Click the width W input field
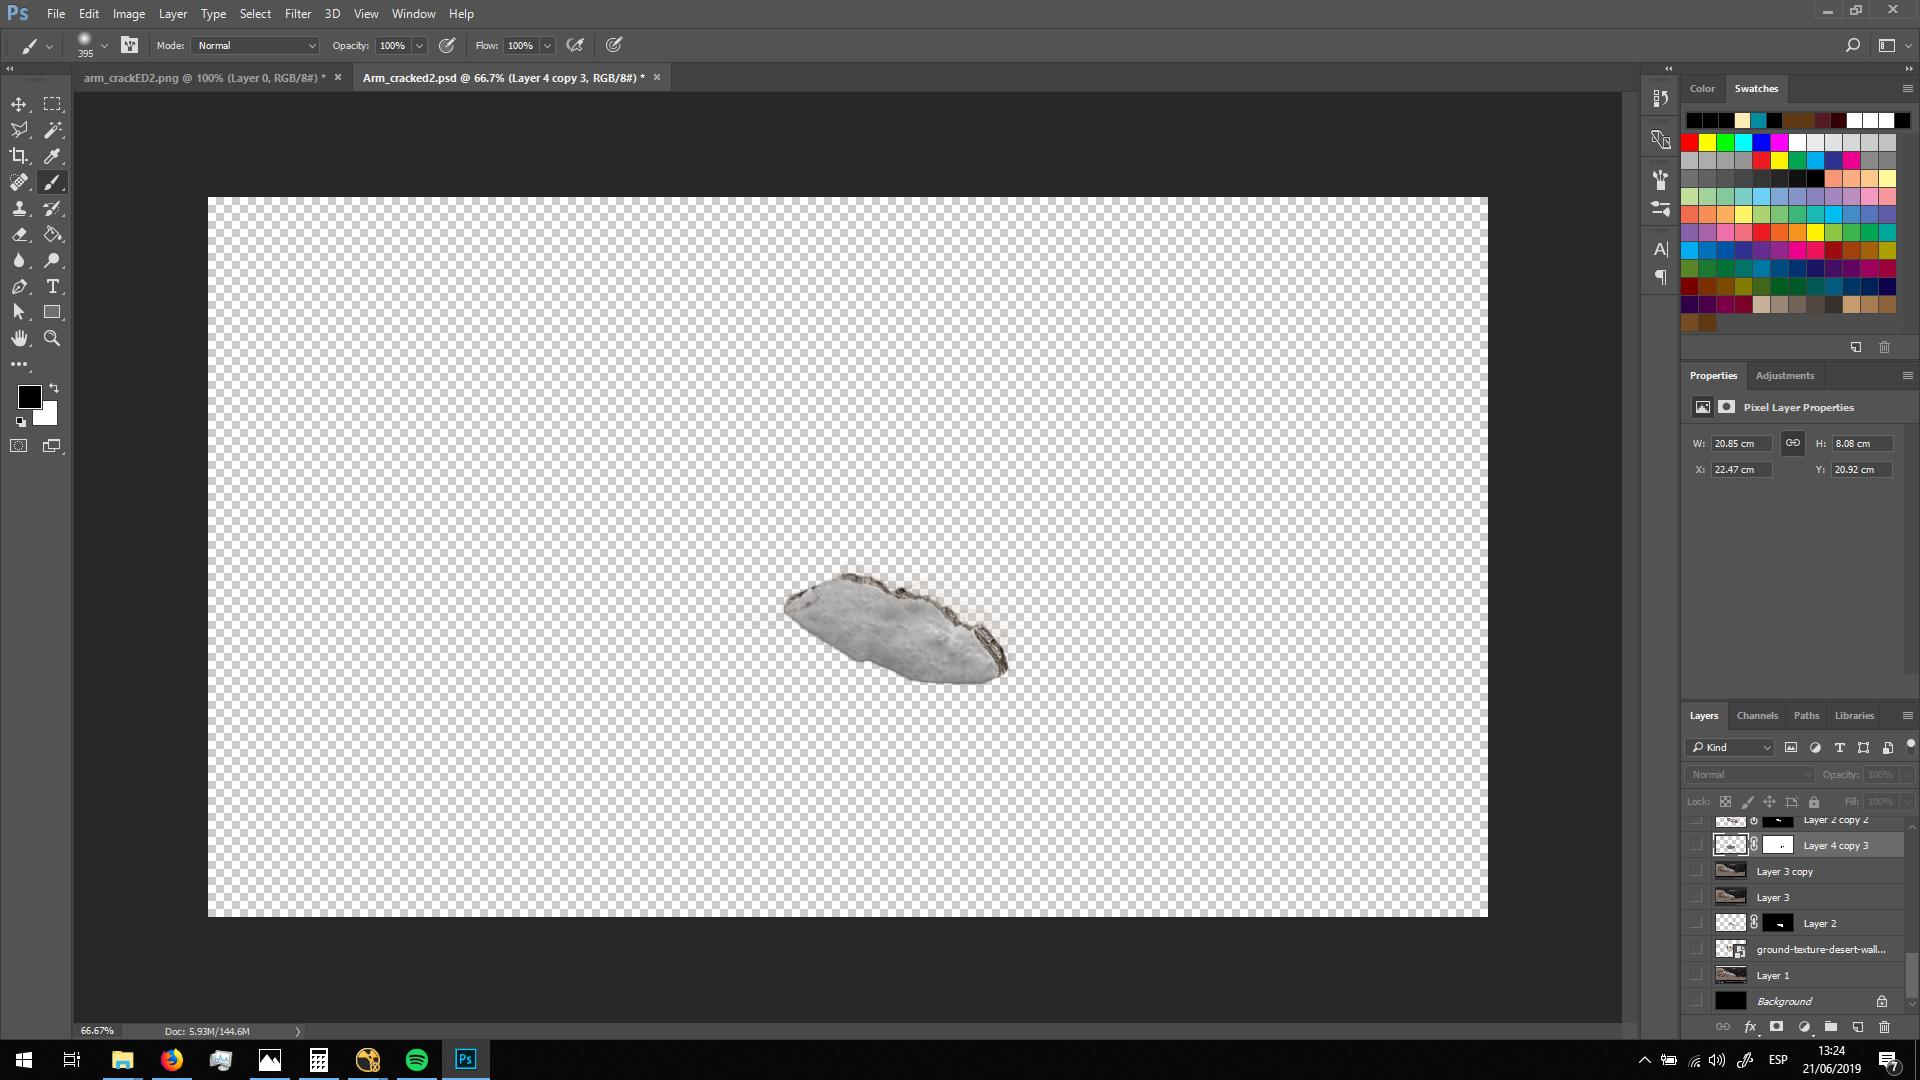The width and height of the screenshot is (1920, 1080). click(1740, 443)
